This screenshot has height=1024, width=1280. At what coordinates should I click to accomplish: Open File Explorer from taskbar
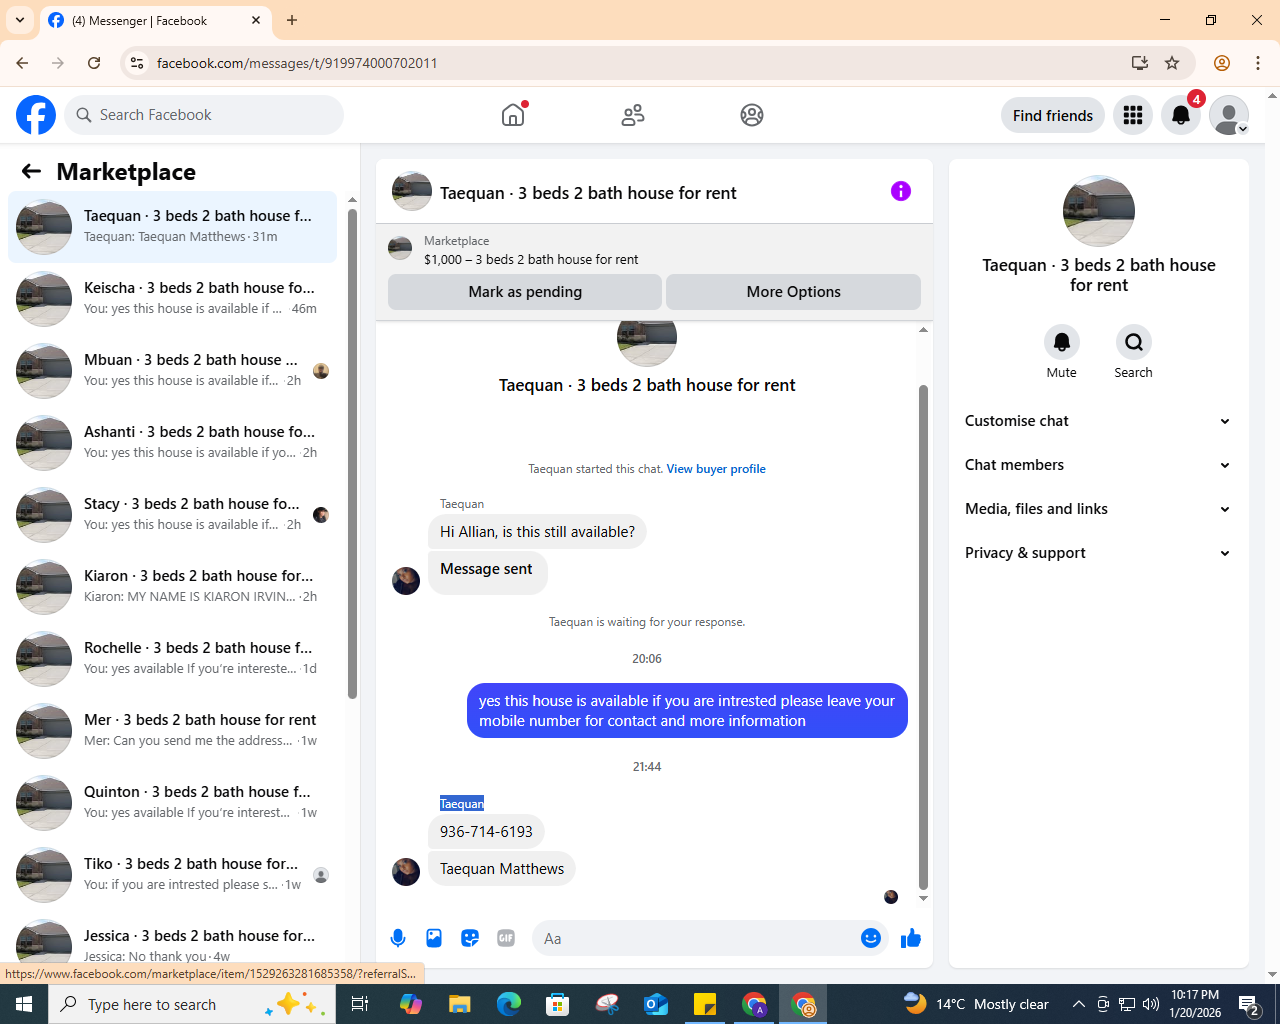[x=460, y=1004]
